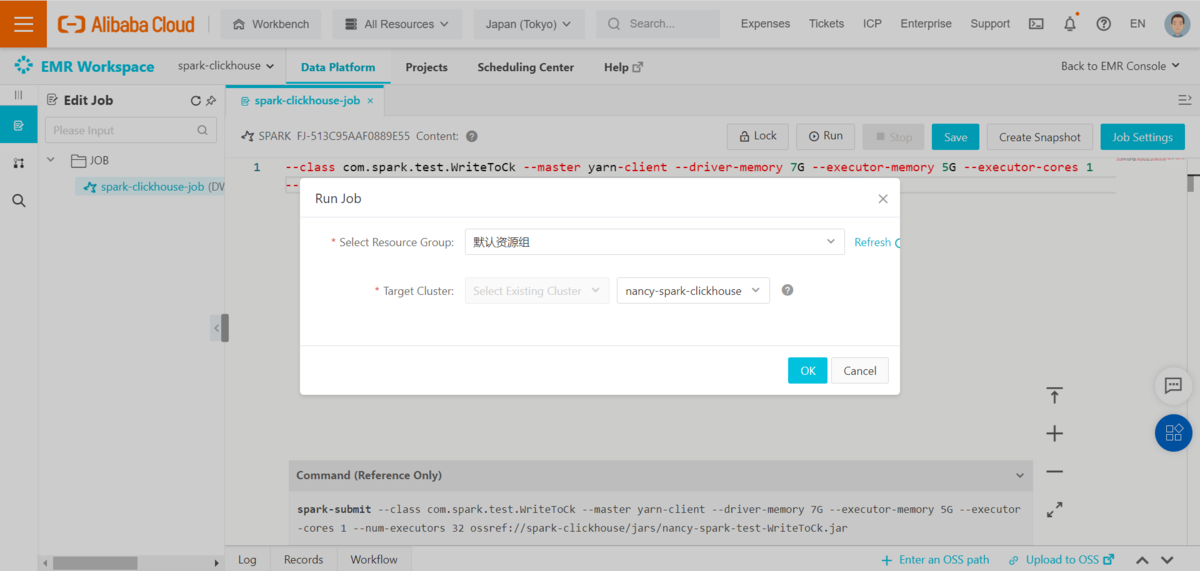
Task: Open the user avatar menu
Action: [x=1177, y=24]
